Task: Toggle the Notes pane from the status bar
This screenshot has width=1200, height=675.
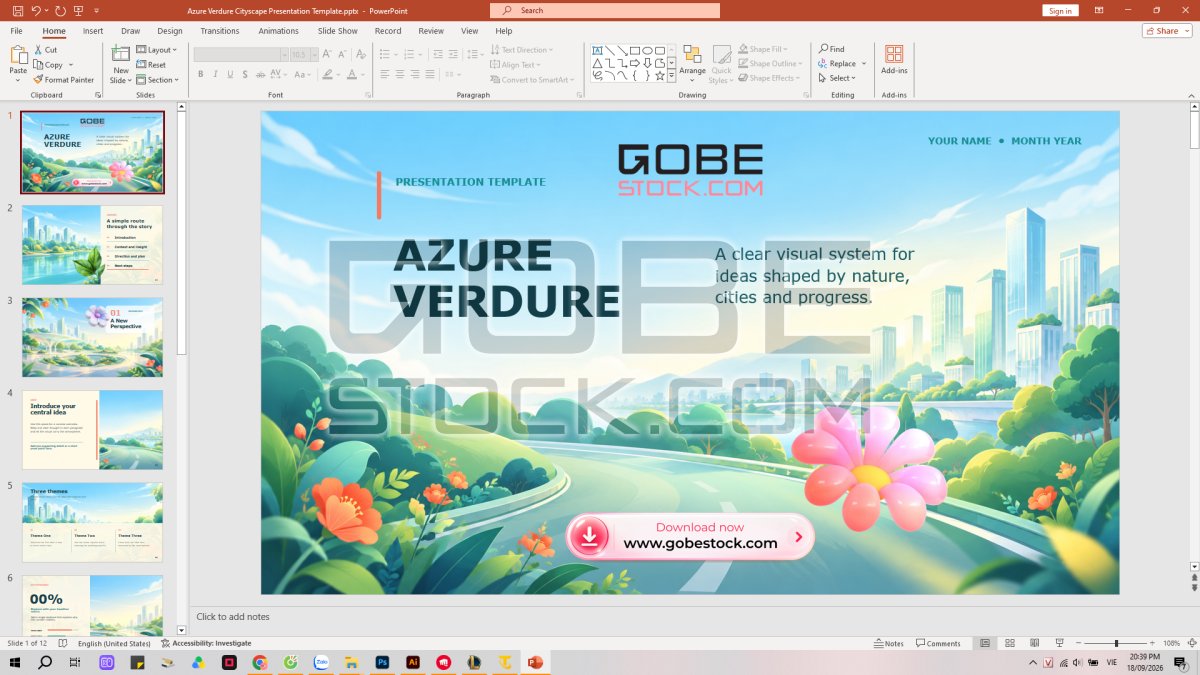Action: point(889,643)
